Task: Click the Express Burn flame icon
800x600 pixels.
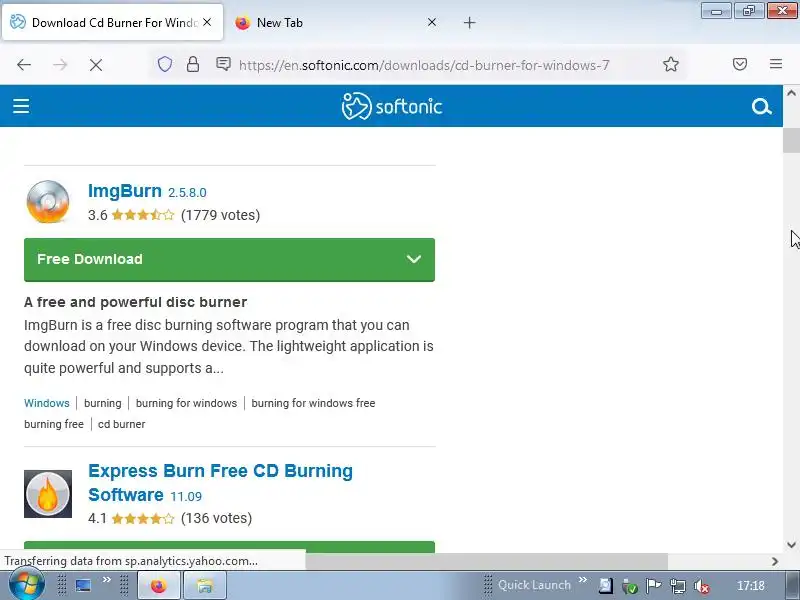Action: [47, 494]
